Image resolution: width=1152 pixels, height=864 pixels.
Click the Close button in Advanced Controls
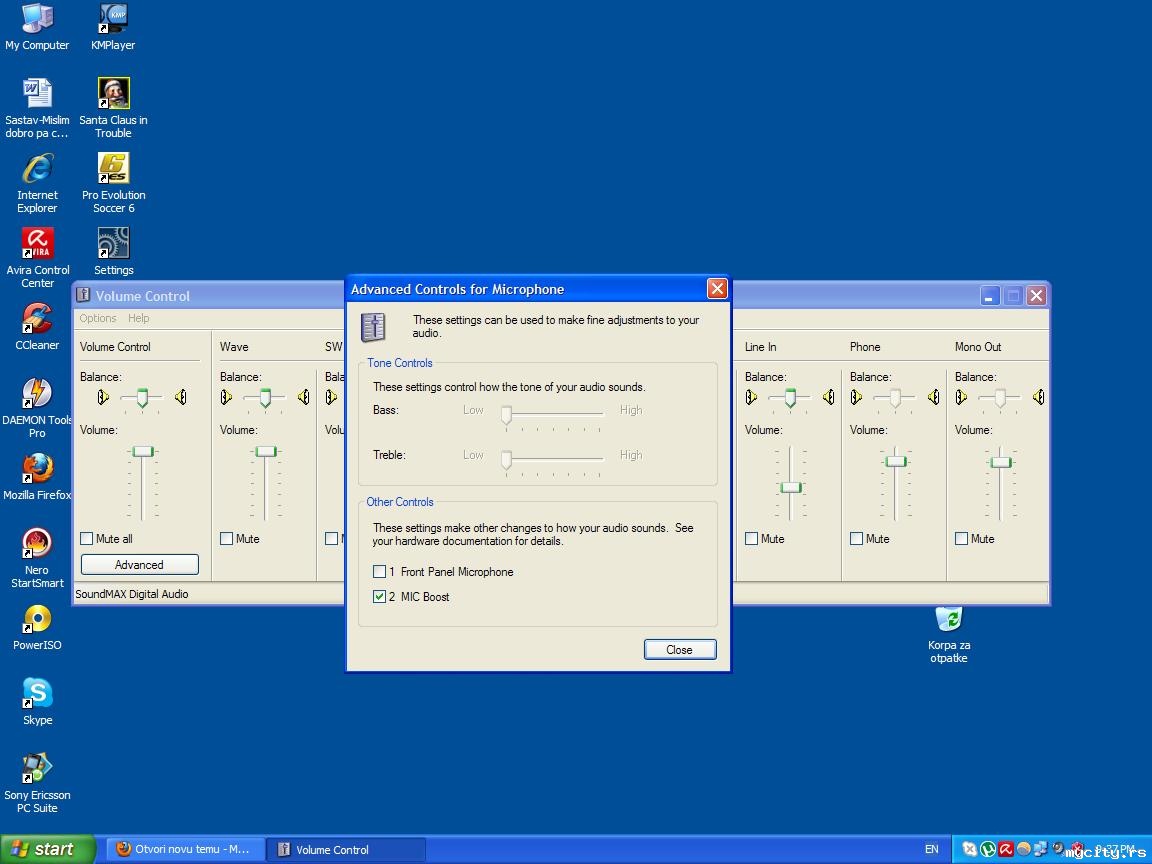[x=680, y=650]
